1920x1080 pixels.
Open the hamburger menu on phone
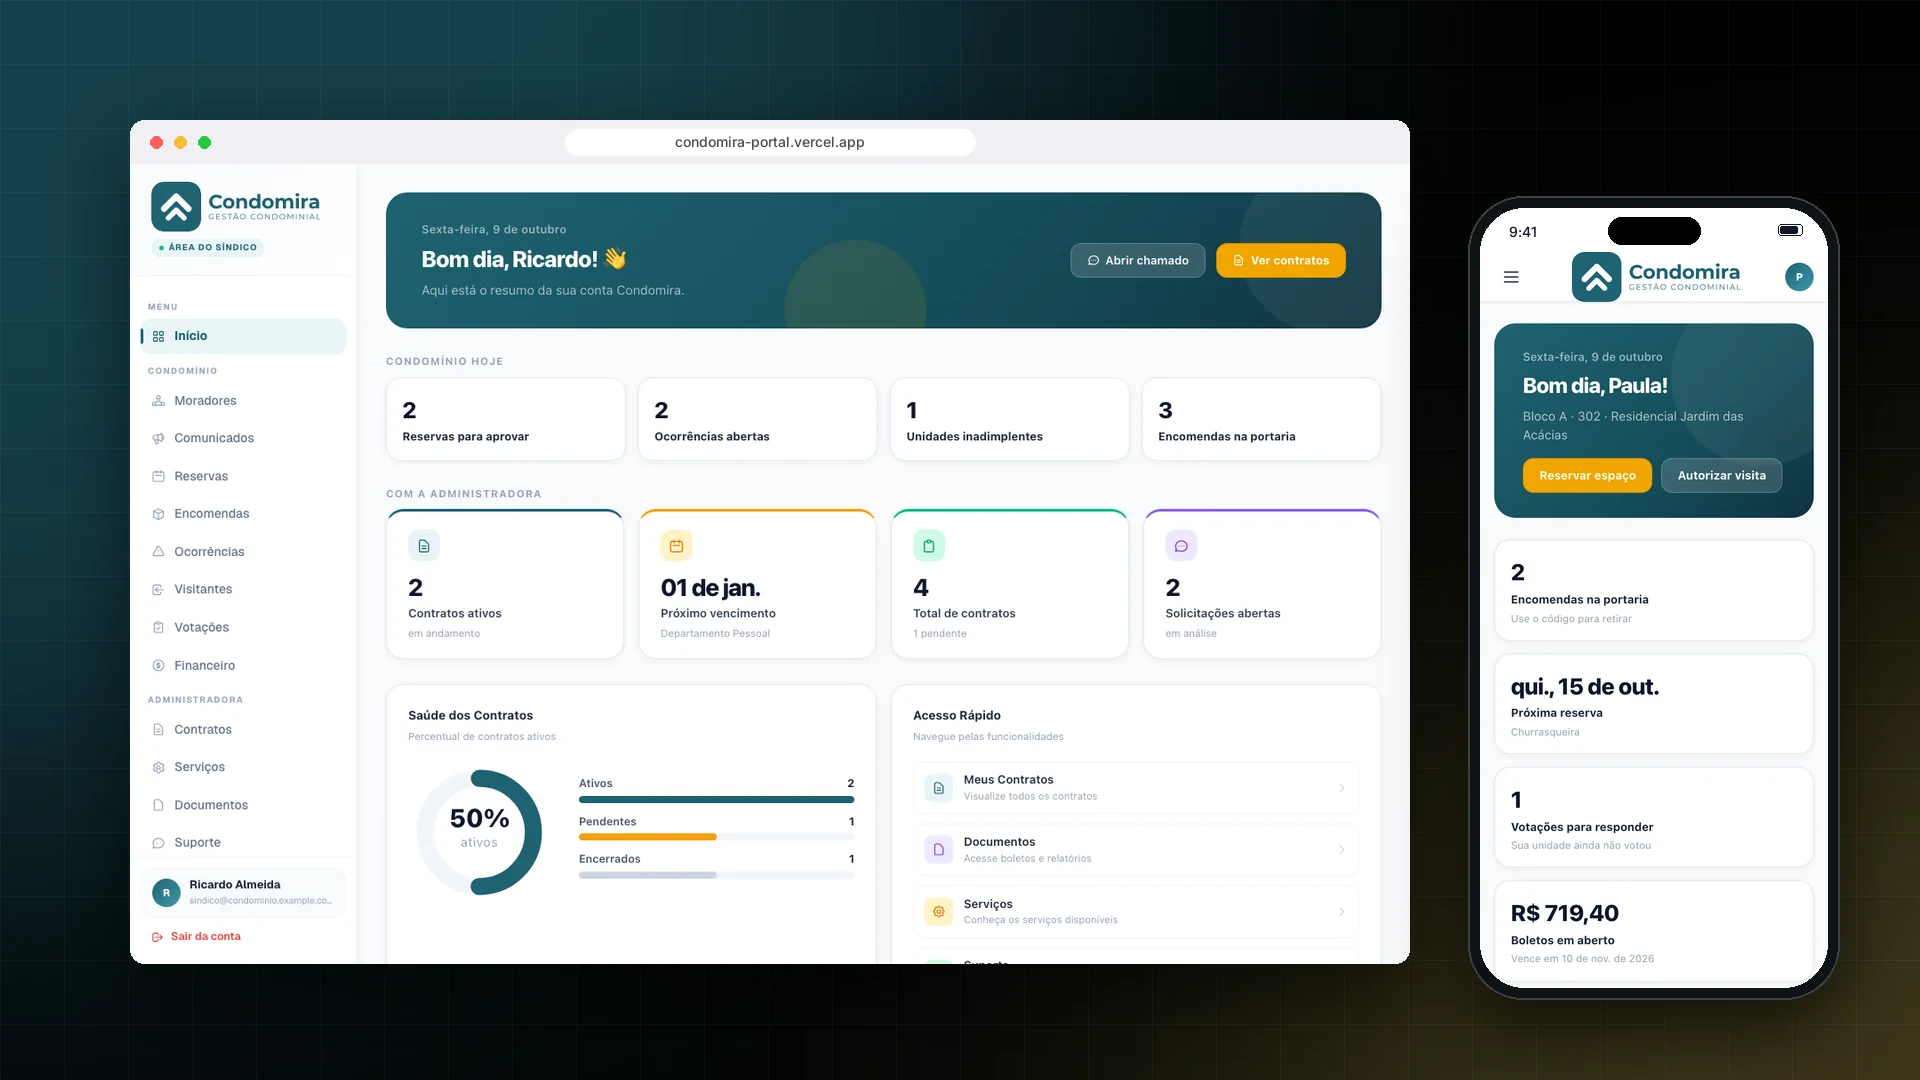click(1511, 277)
